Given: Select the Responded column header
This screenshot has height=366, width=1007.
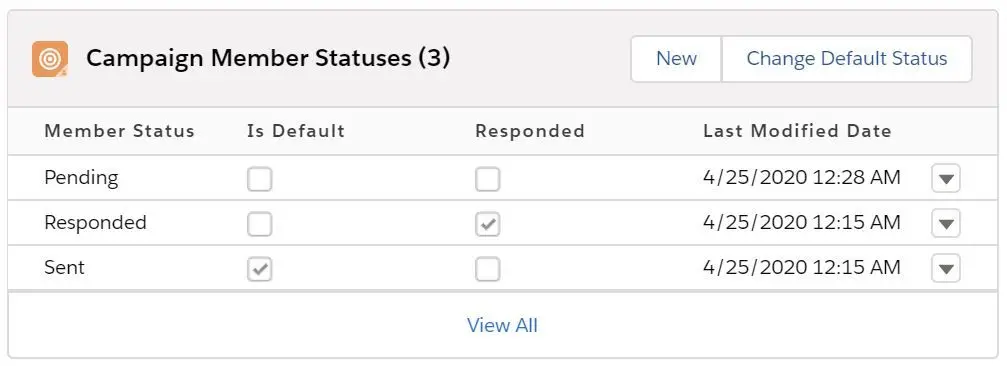Looking at the screenshot, I should point(530,131).
